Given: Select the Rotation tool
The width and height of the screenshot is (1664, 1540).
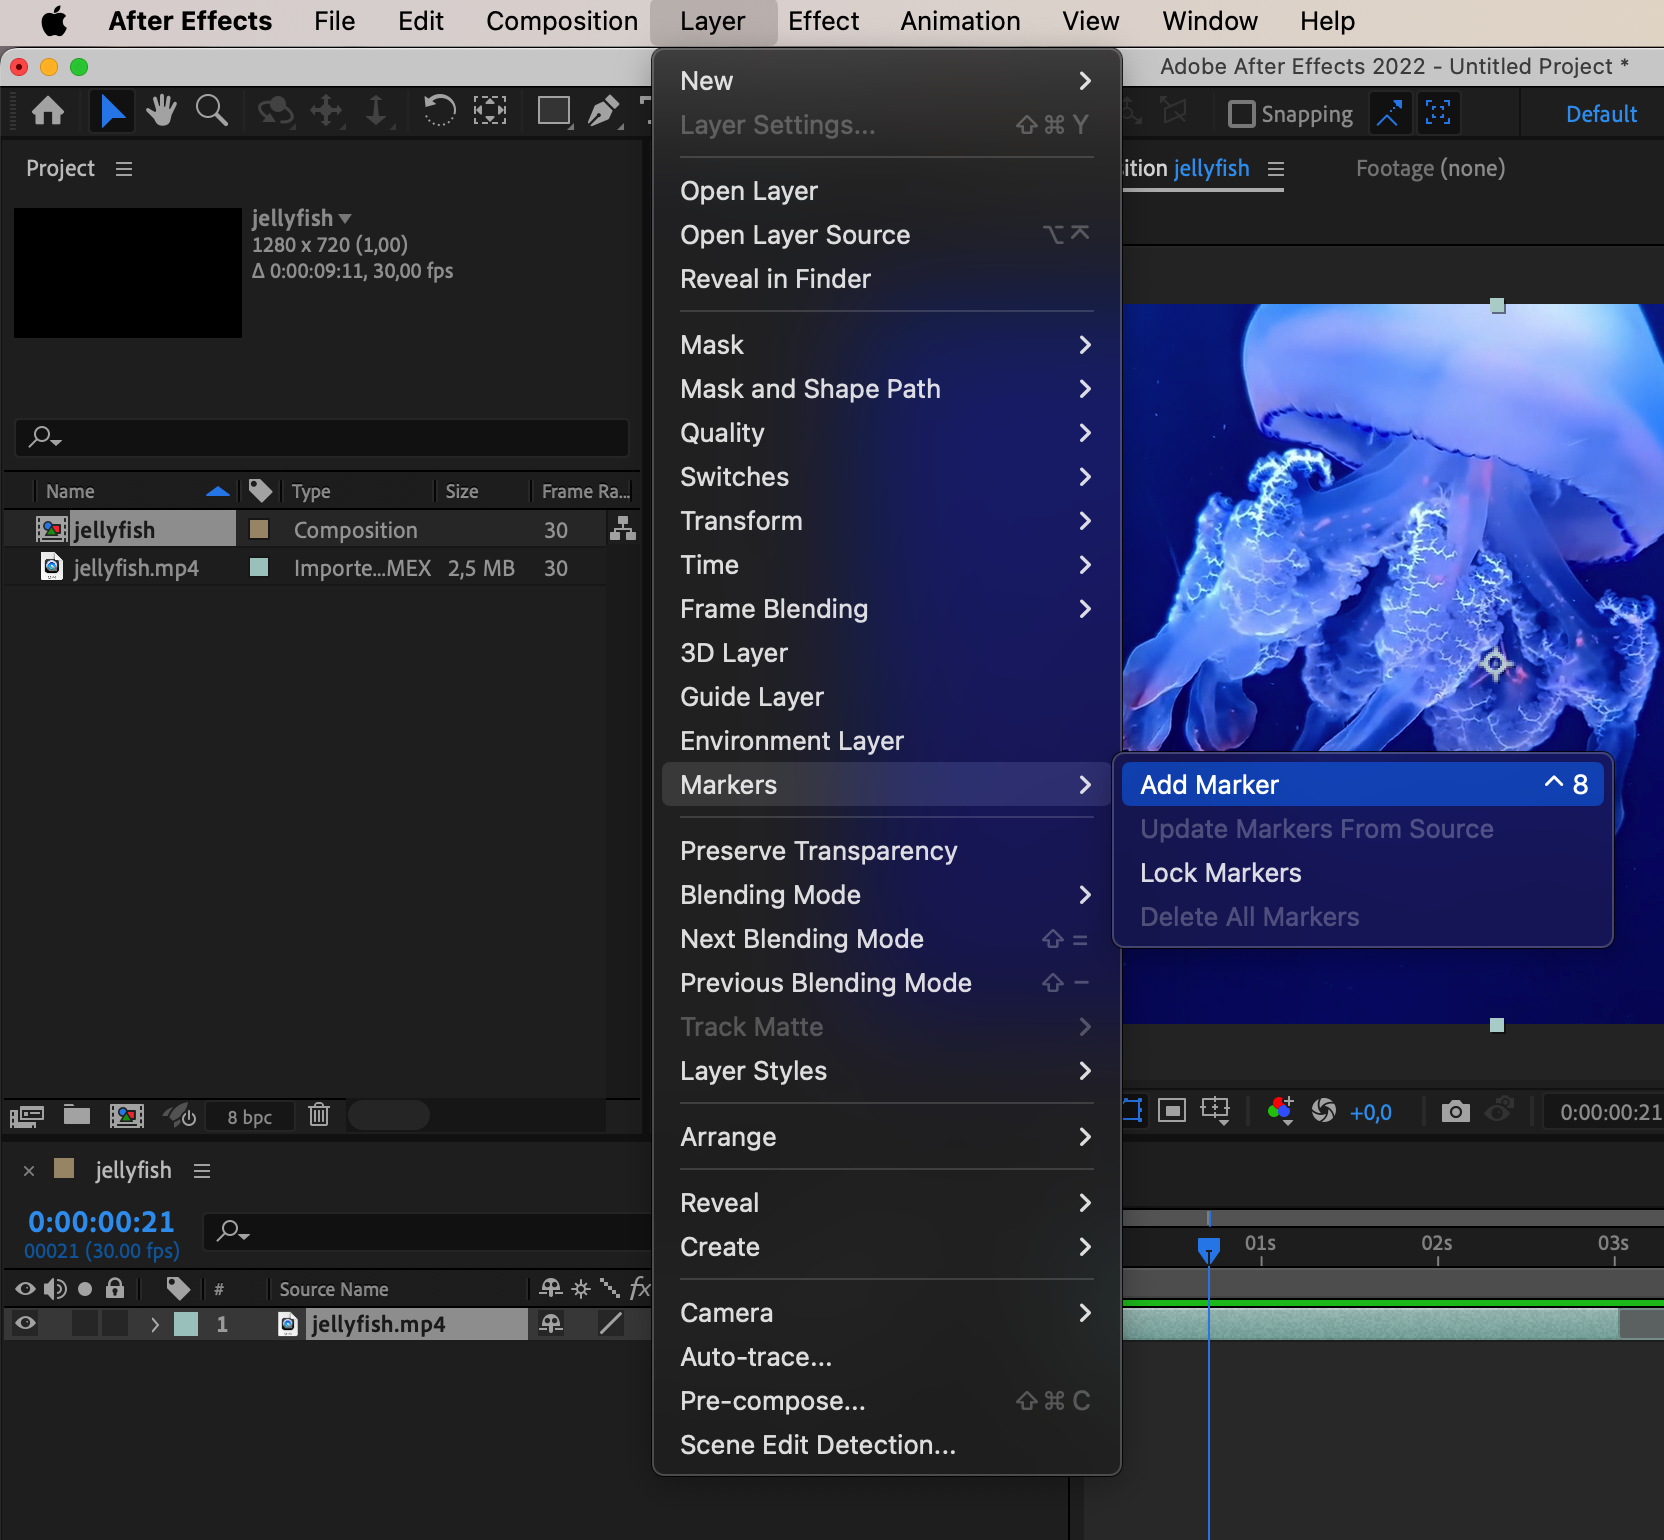Looking at the screenshot, I should (439, 111).
